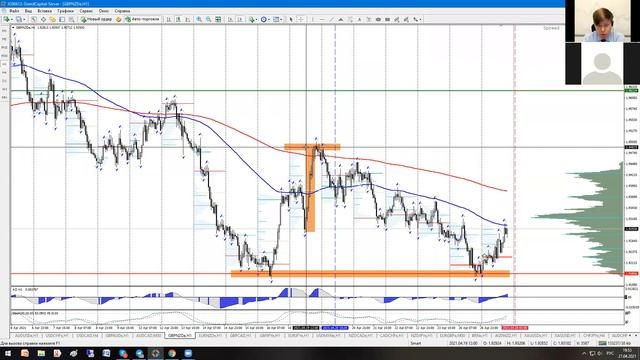Select the trendline drawing tool

coord(331,19)
